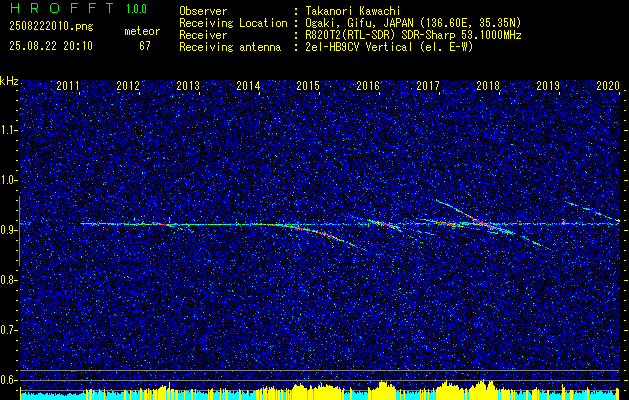Click the 'Receiving Location' label
Viewport: 629px width, 400px height.
pyautogui.click(x=233, y=23)
